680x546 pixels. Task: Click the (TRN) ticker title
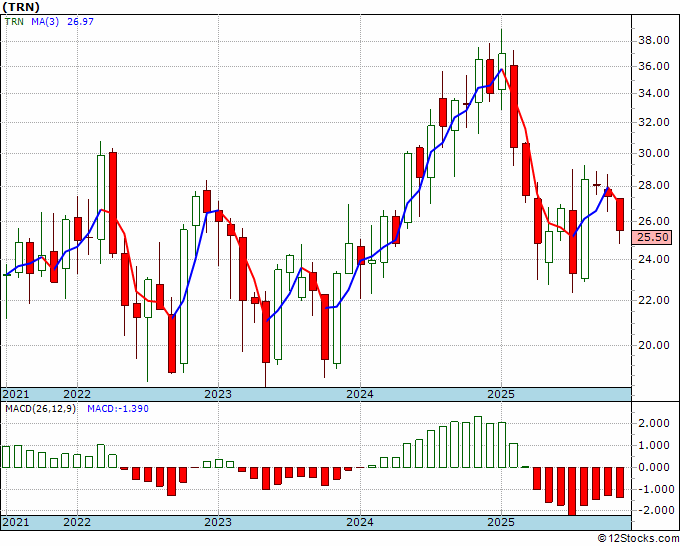[x=21, y=7]
